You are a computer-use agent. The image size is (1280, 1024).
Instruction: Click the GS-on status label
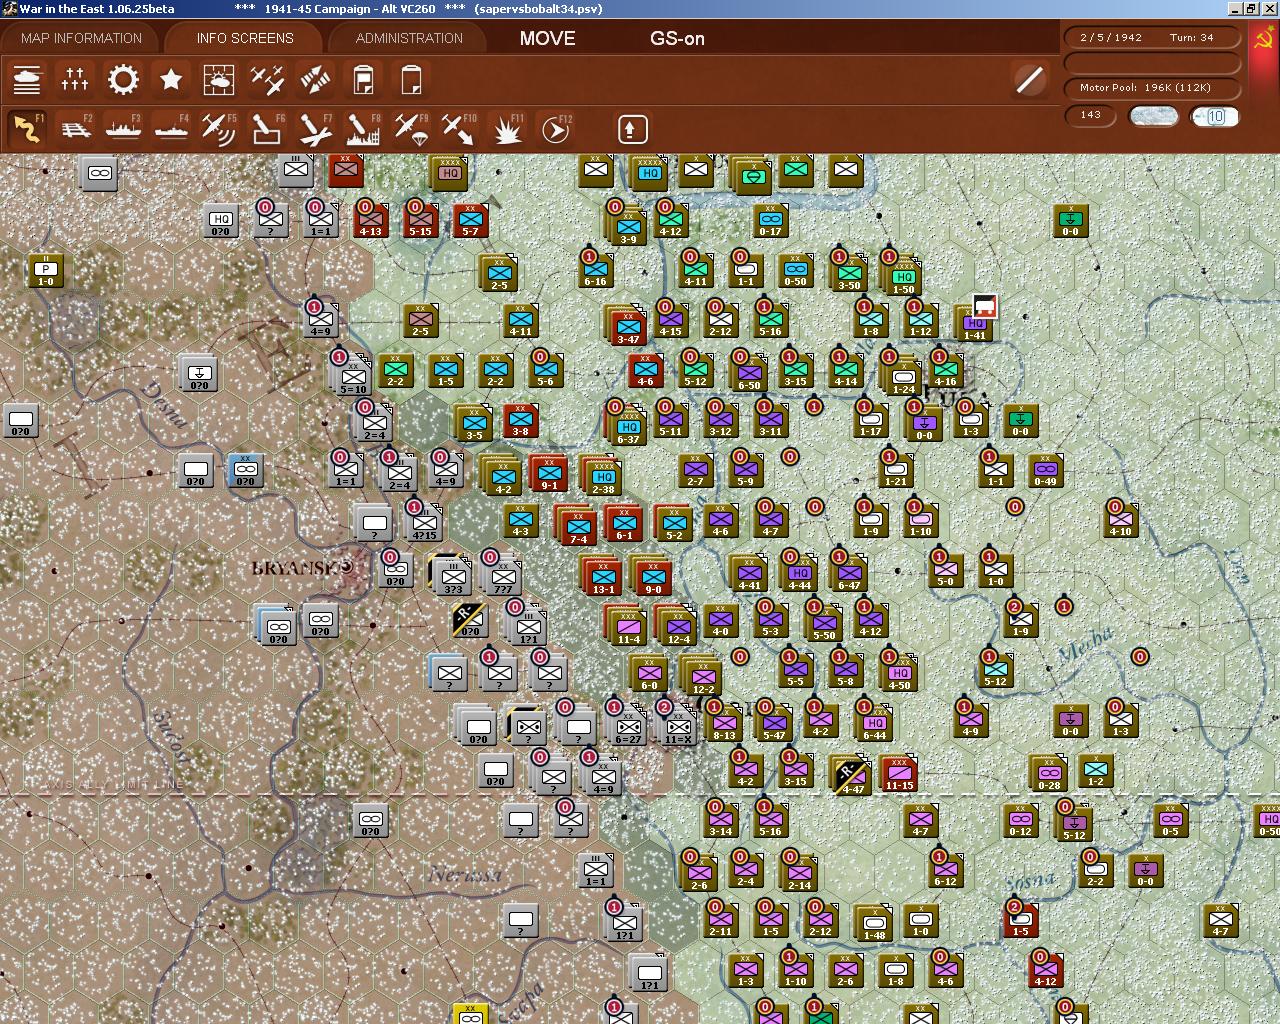coord(677,39)
